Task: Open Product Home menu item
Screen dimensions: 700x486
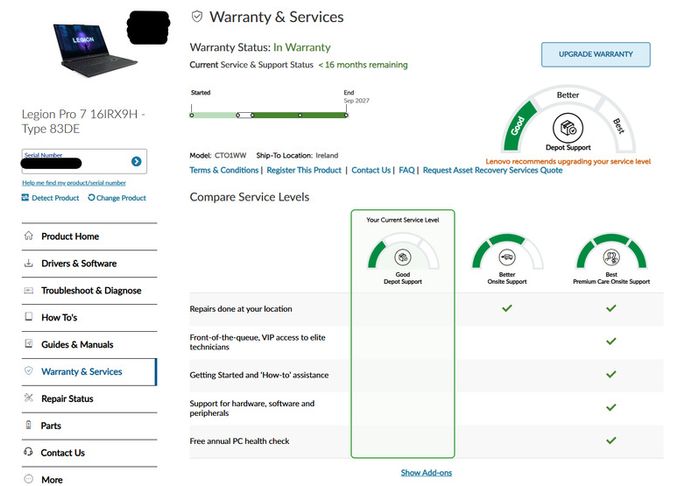Action: tap(89, 237)
